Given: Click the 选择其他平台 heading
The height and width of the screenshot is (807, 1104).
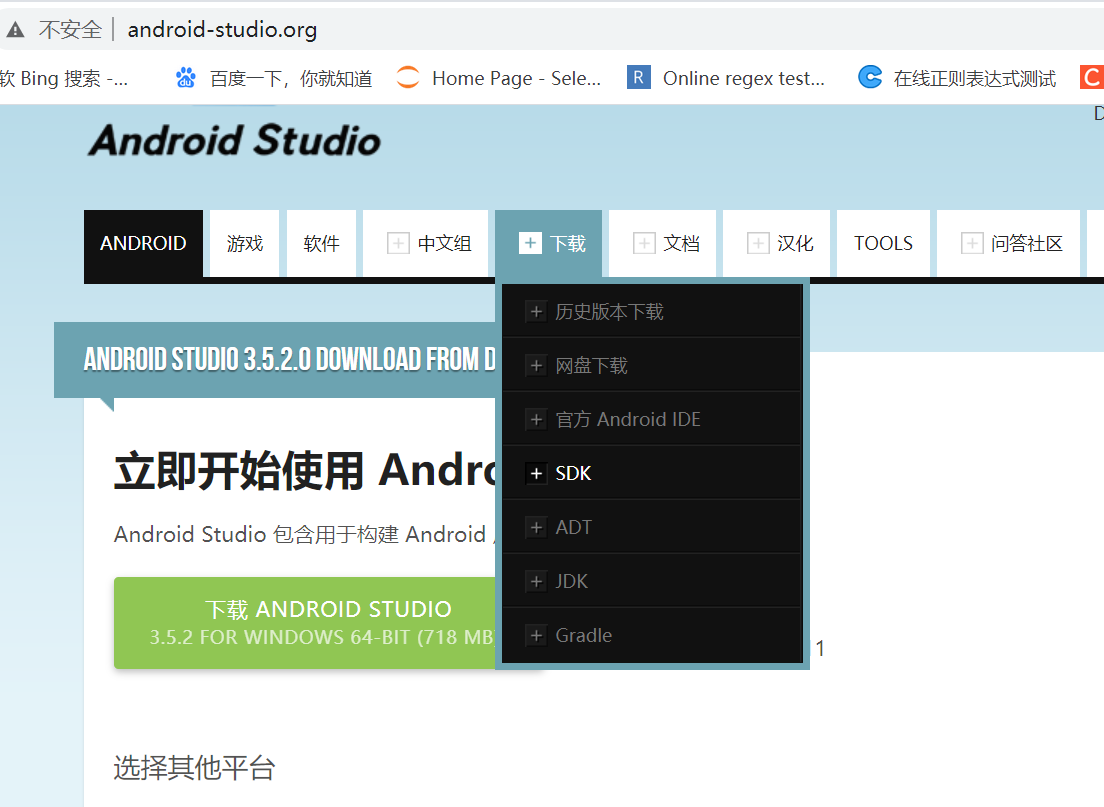Looking at the screenshot, I should [194, 768].
